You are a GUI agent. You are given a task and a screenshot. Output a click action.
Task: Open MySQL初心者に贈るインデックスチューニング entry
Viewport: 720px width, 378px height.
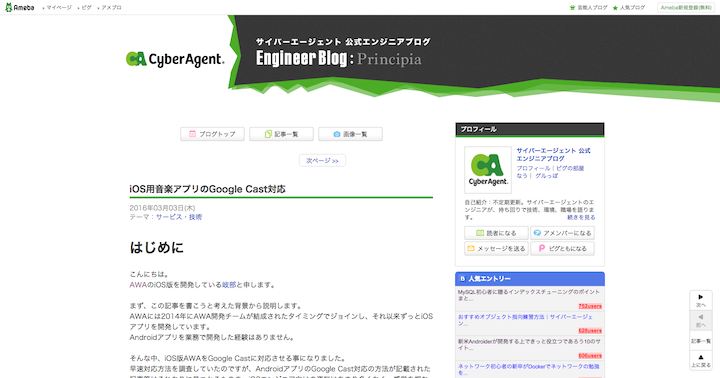click(529, 295)
